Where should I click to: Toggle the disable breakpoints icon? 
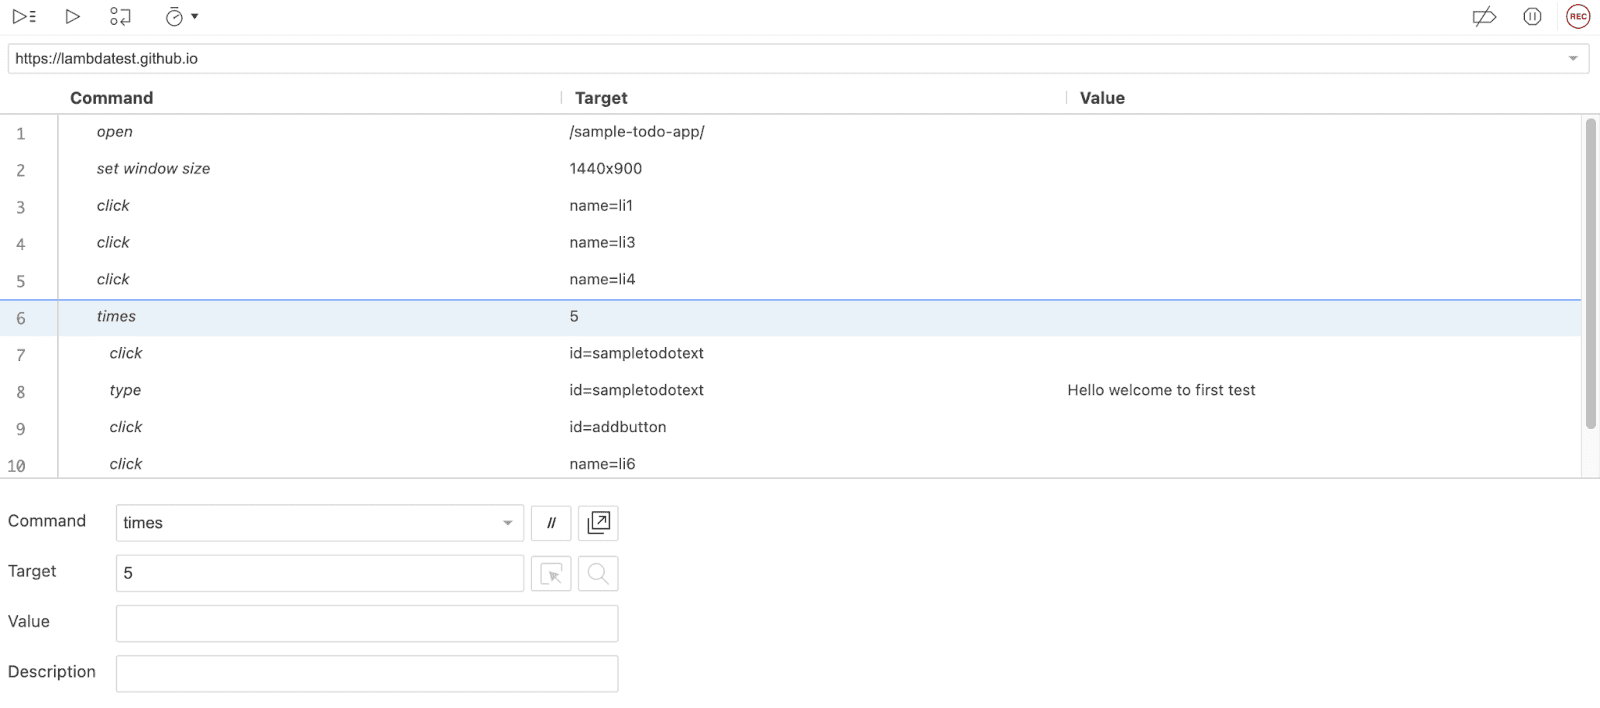(1484, 16)
